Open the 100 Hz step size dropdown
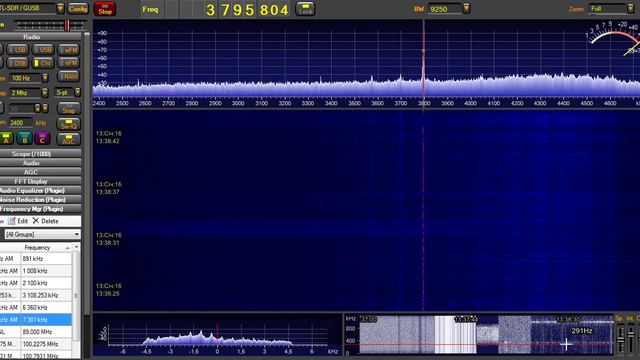640x360 pixels. click(45, 78)
